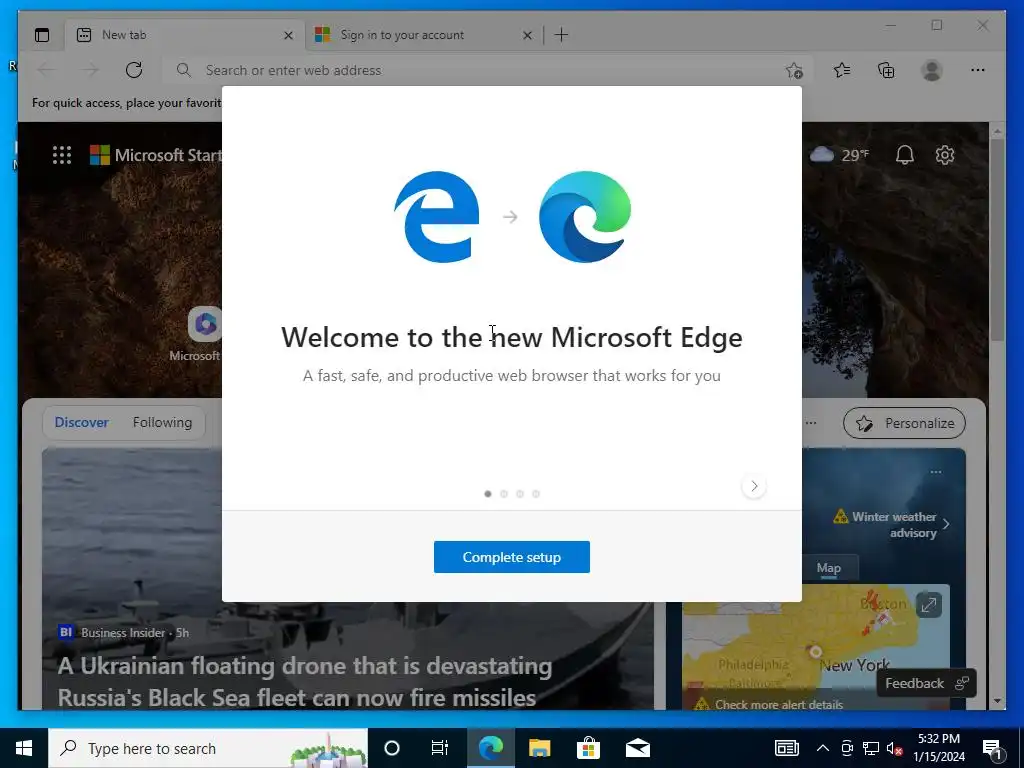Show hidden system tray icons
Viewport: 1024px width, 768px height.
point(823,748)
